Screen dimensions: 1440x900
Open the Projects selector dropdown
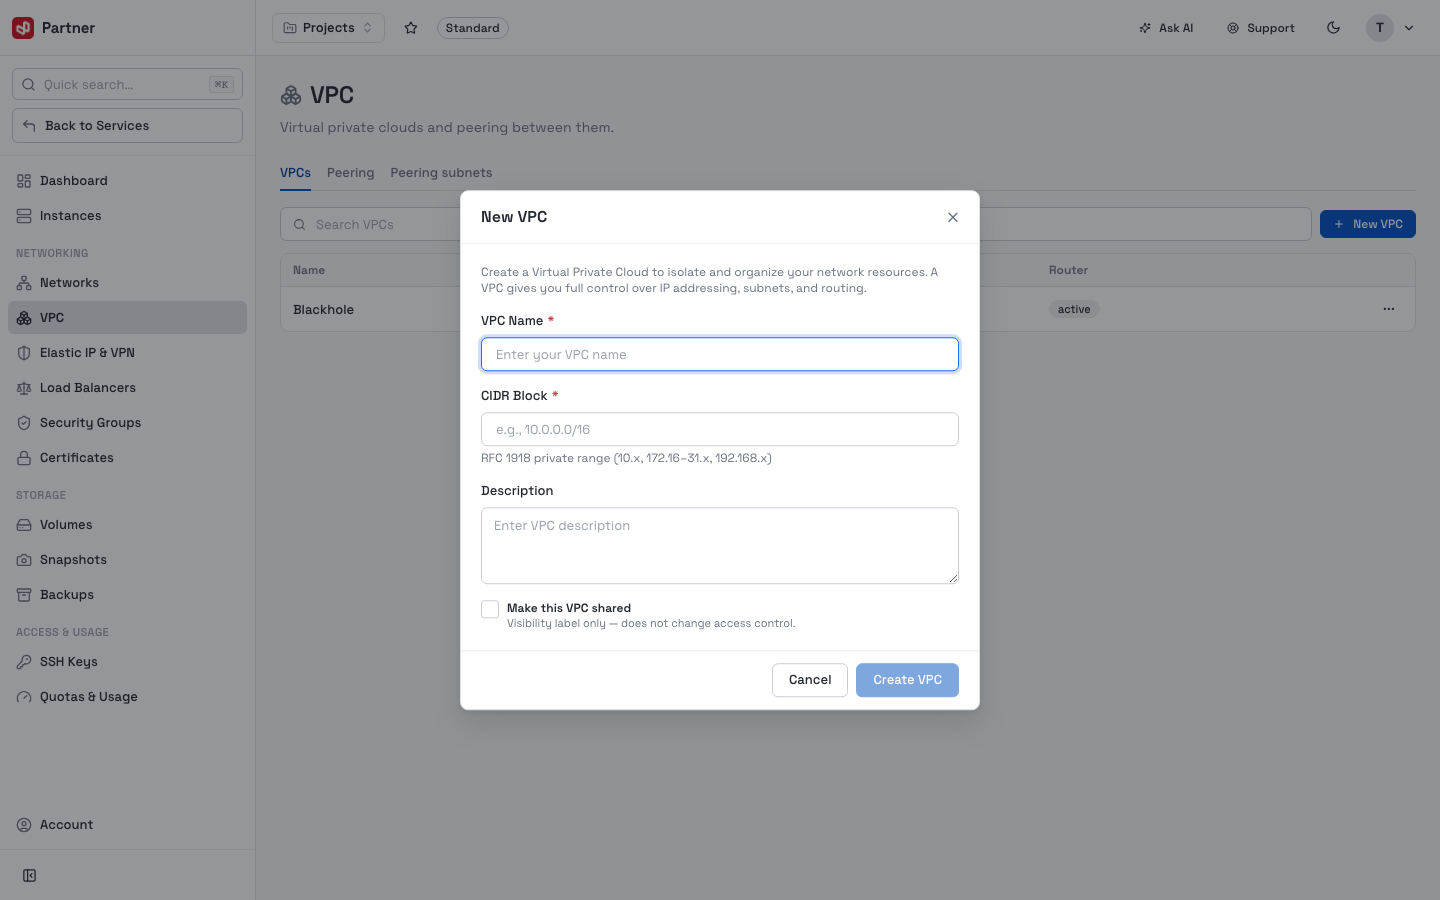pyautogui.click(x=328, y=28)
